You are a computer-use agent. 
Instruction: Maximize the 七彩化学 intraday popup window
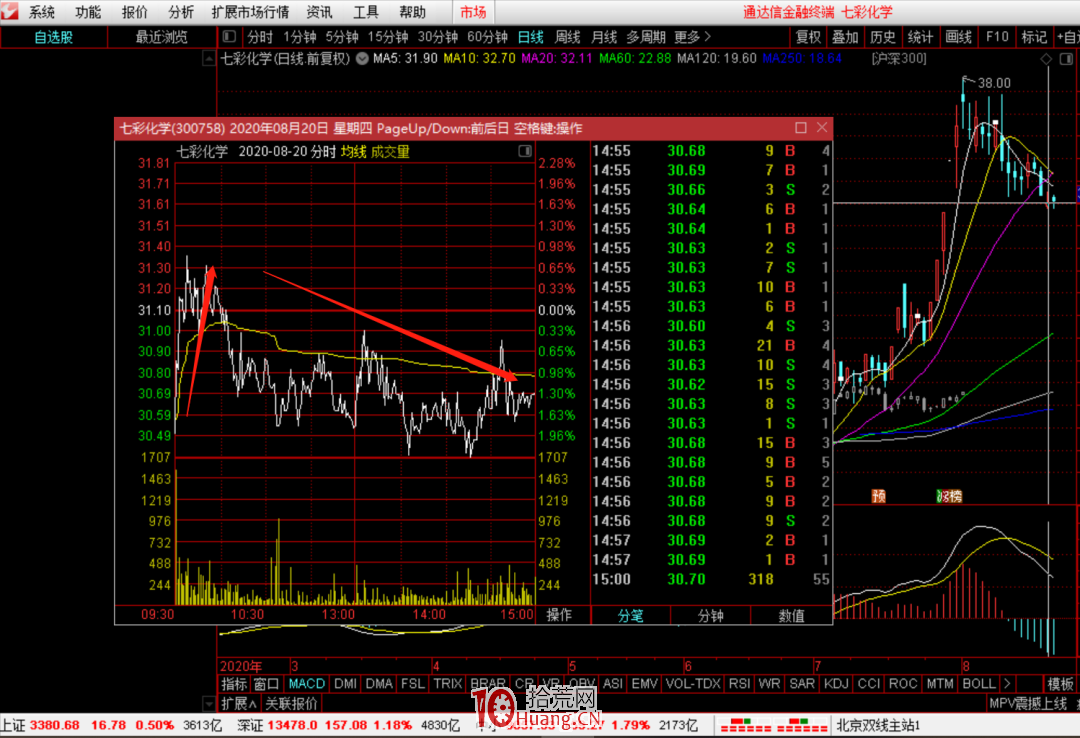coord(800,127)
